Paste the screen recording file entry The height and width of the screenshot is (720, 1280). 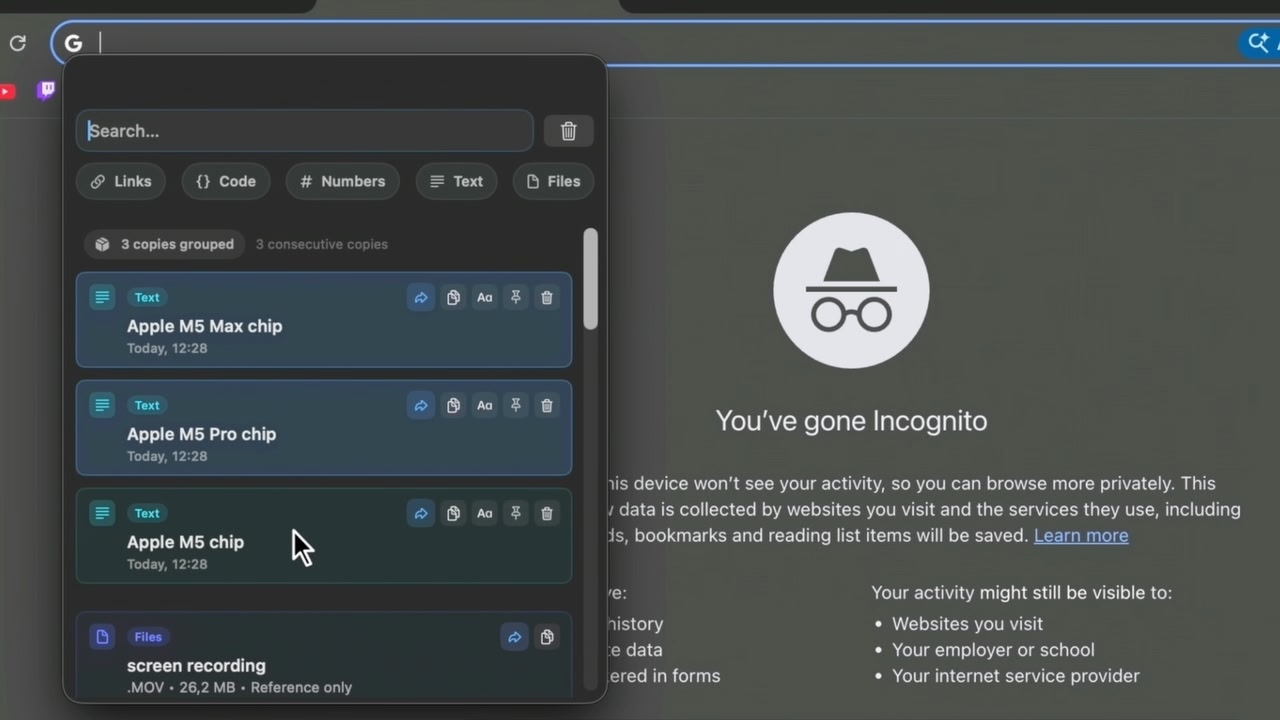pyautogui.click(x=514, y=638)
